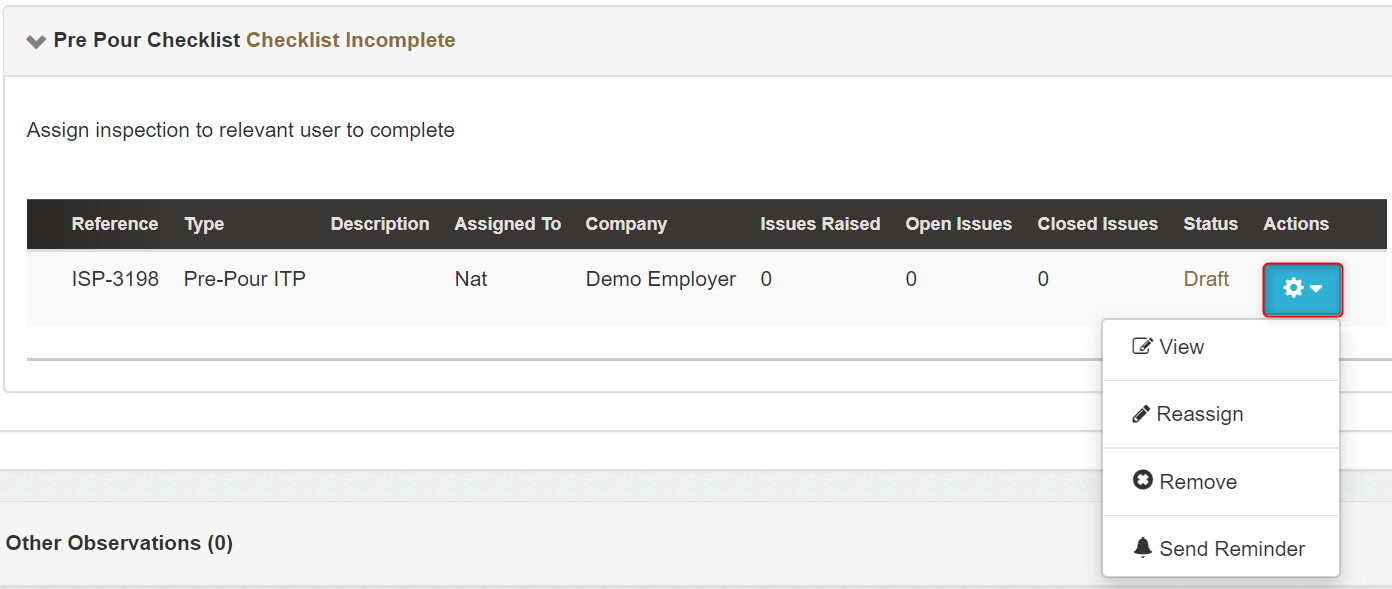Click the Assigned To column header

tap(507, 224)
